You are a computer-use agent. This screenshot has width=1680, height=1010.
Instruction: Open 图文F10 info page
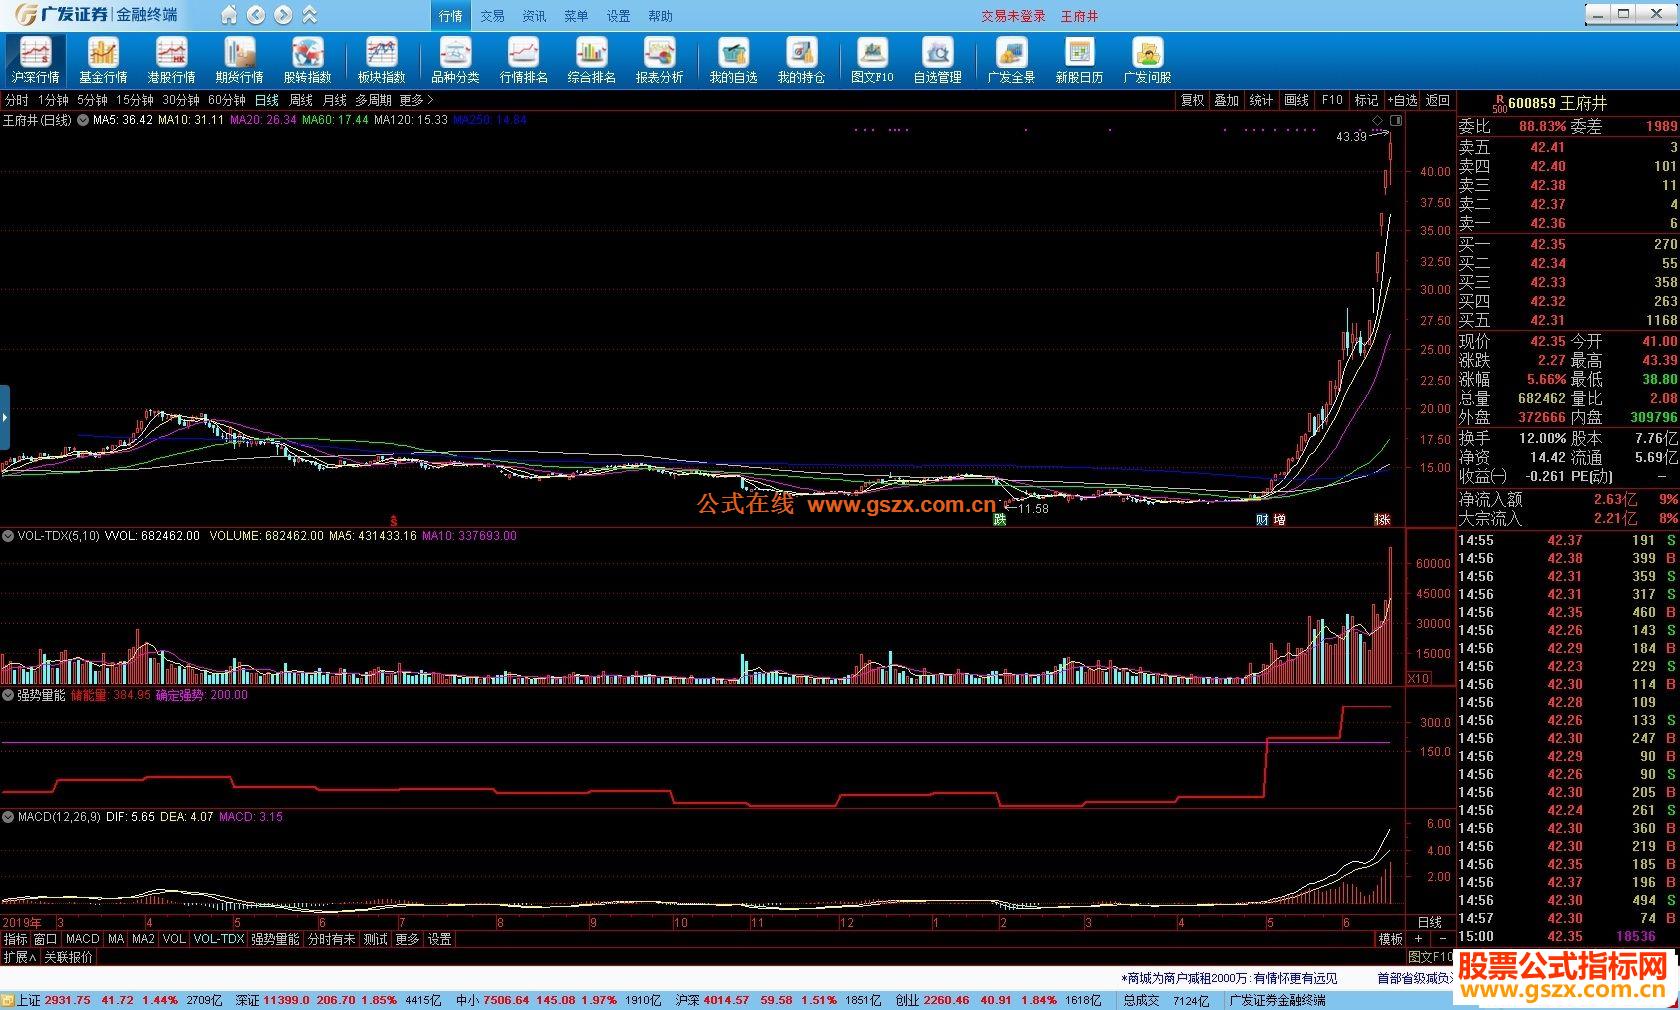tap(872, 60)
